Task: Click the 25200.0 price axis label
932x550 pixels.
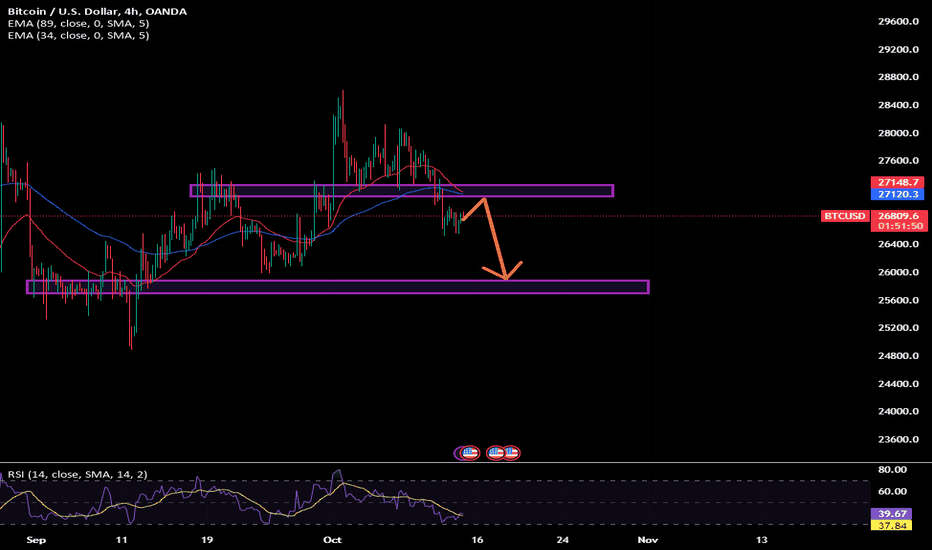Action: (898, 328)
